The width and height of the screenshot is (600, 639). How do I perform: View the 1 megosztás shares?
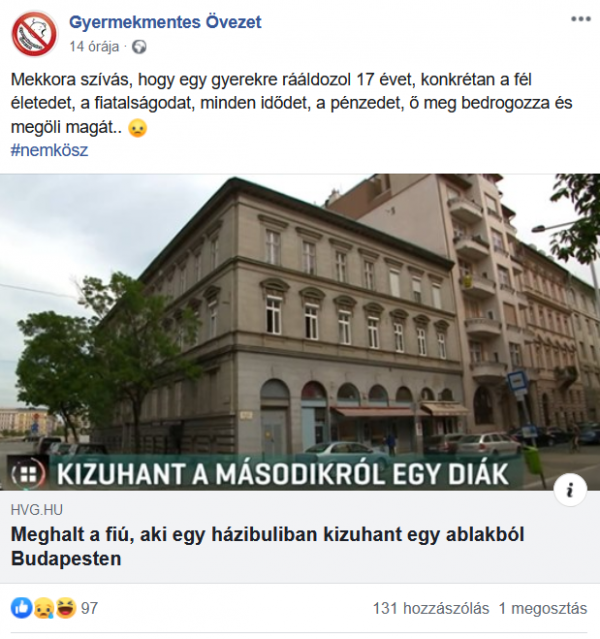point(543,608)
